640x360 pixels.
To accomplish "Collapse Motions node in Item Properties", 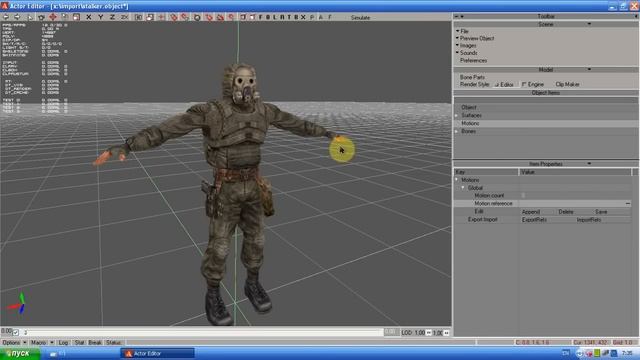I will 457,180.
